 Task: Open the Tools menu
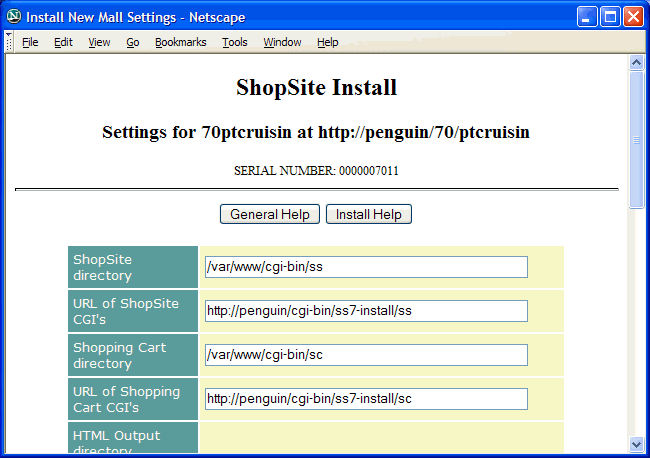coord(235,42)
